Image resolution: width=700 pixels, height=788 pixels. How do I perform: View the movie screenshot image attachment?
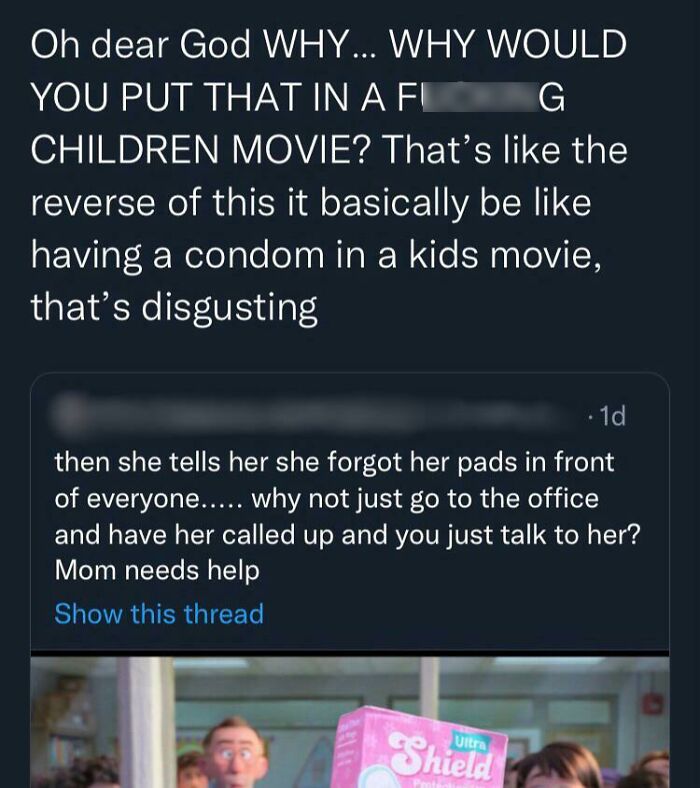(x=350, y=722)
